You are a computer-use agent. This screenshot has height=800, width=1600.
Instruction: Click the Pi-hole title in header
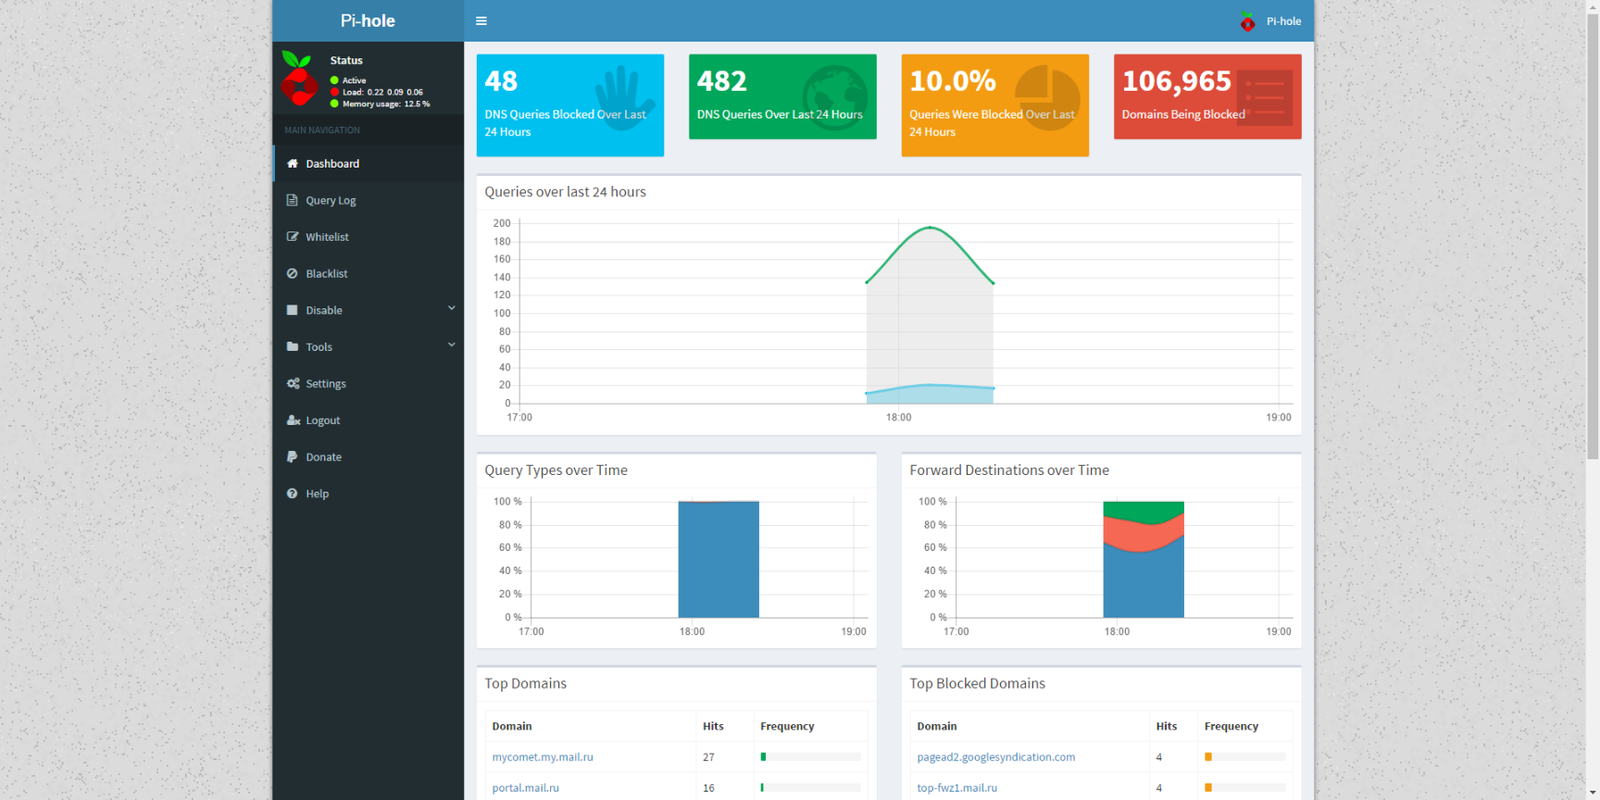[368, 21]
